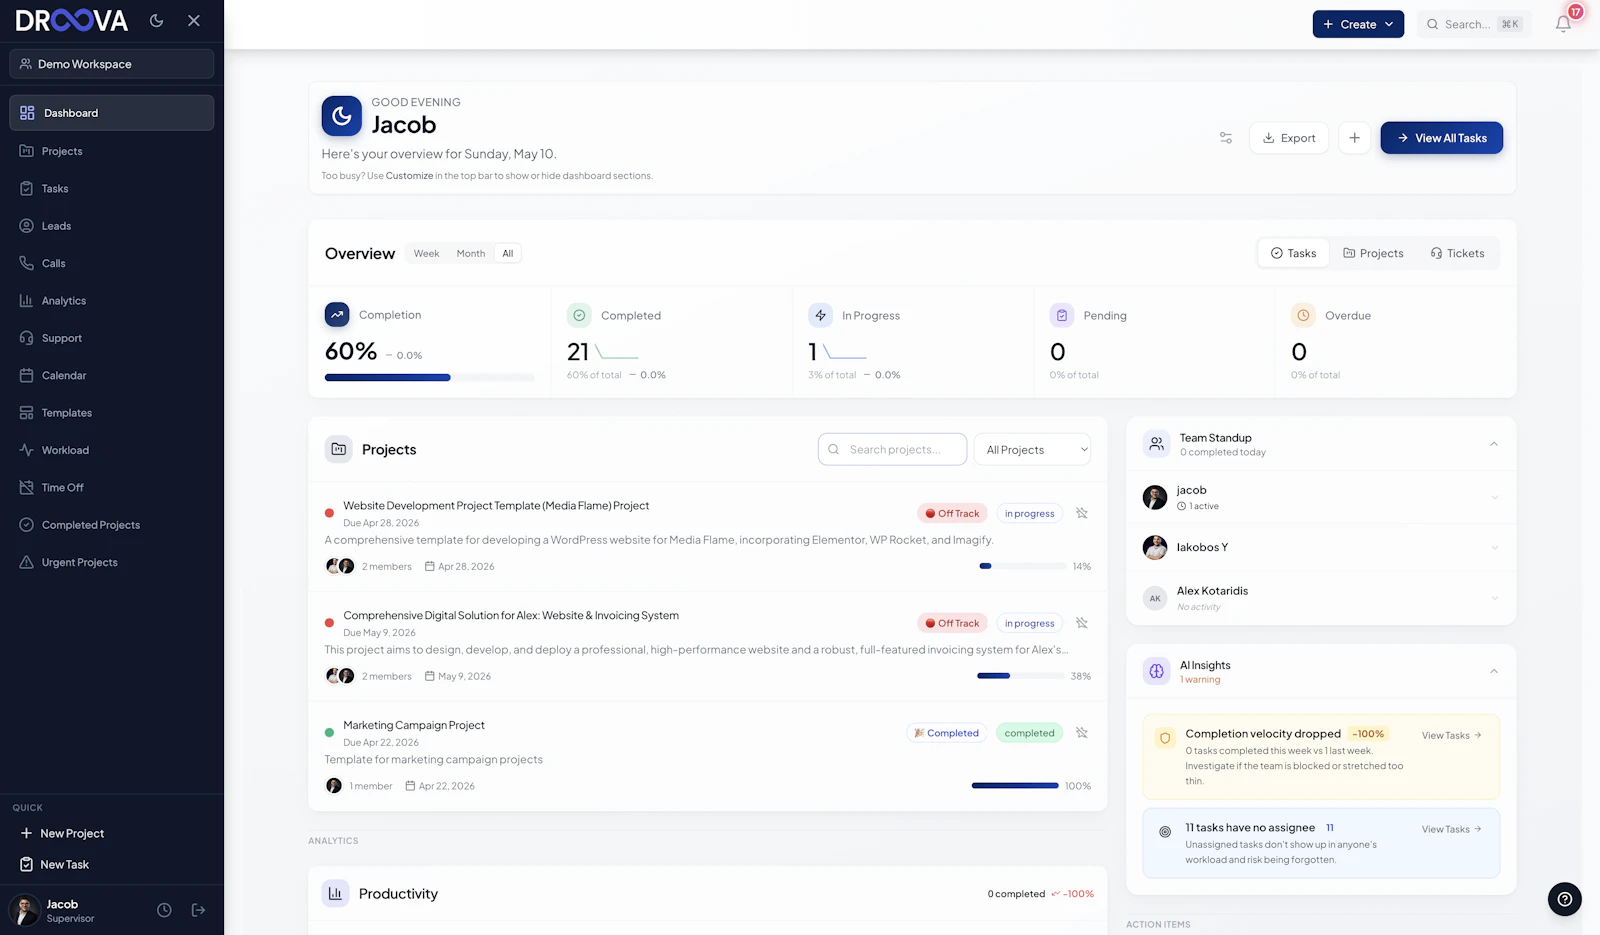
Task: Click the Analytics bar chart icon
Action: pyautogui.click(x=27, y=301)
